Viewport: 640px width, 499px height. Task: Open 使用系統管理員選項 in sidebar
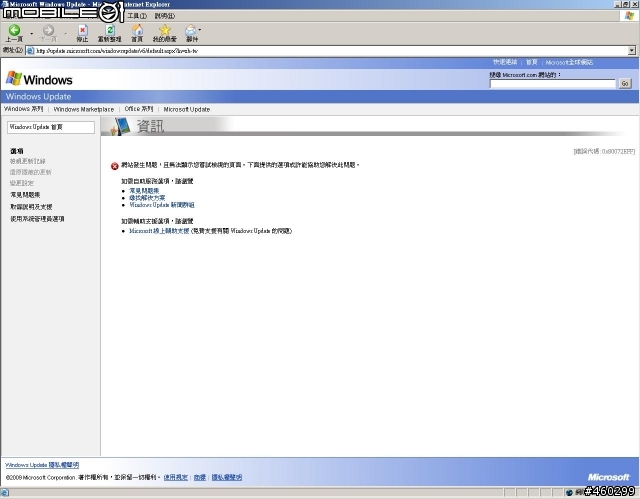[x=37, y=219]
